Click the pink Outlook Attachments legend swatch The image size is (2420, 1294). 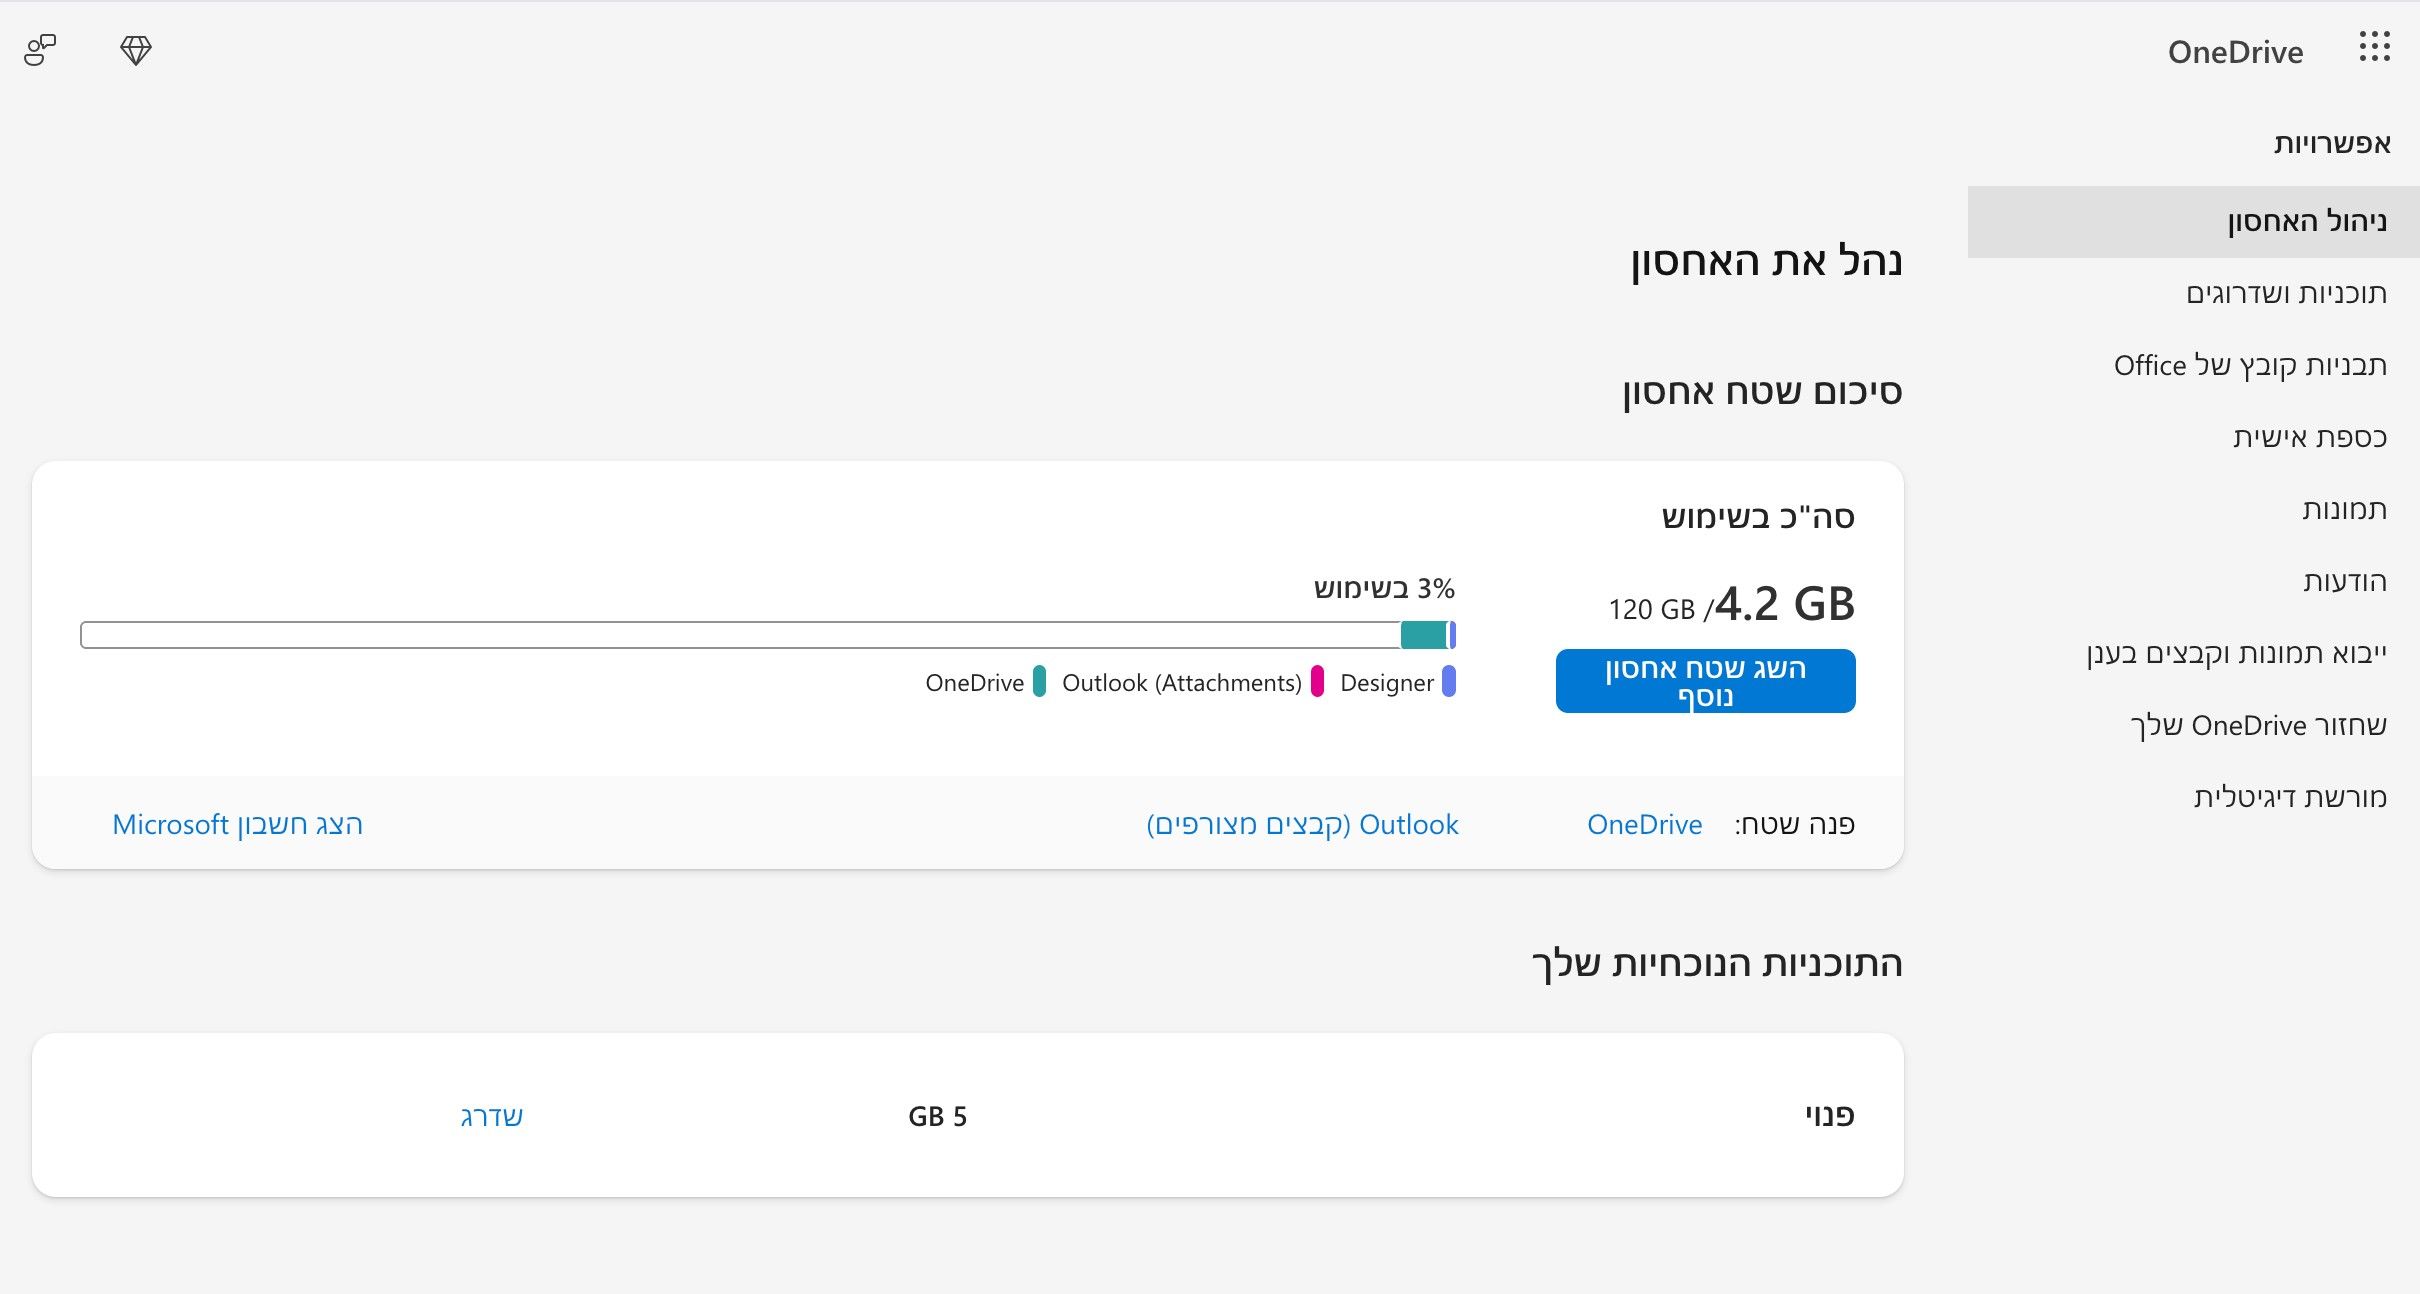1317,682
